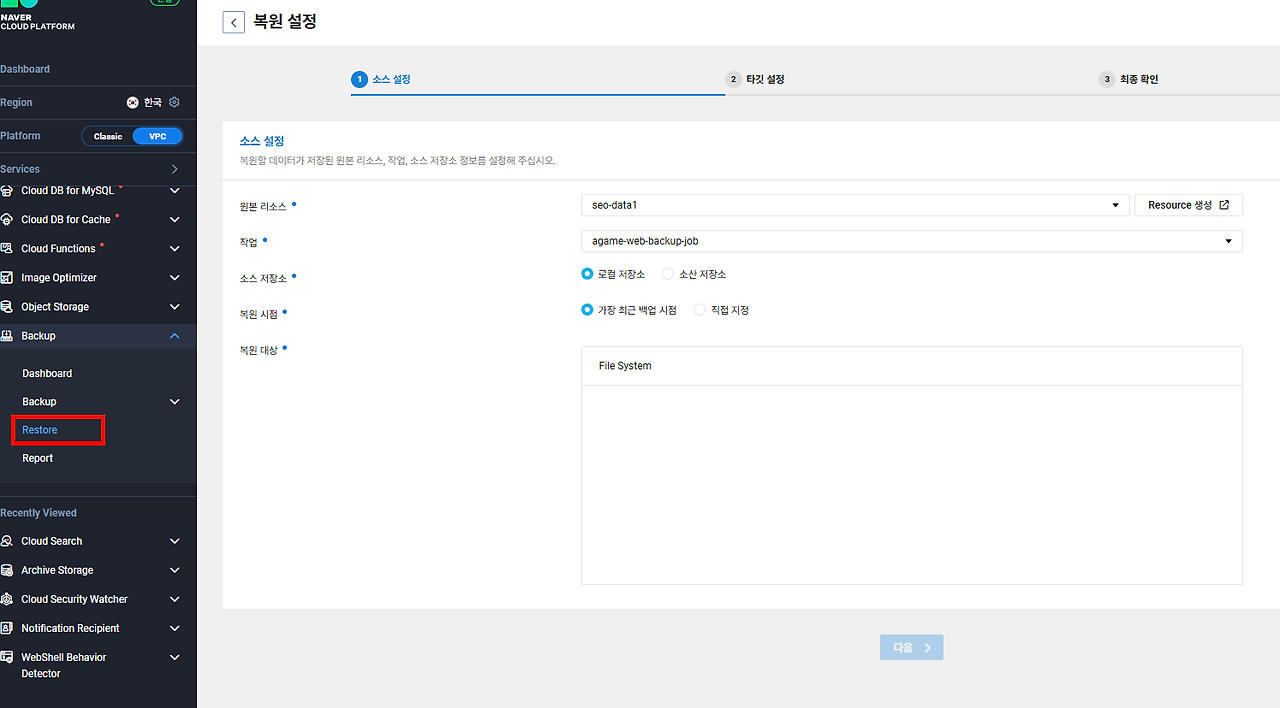The height and width of the screenshot is (708, 1280).
Task: Switch platform to Classic
Action: coord(108,136)
